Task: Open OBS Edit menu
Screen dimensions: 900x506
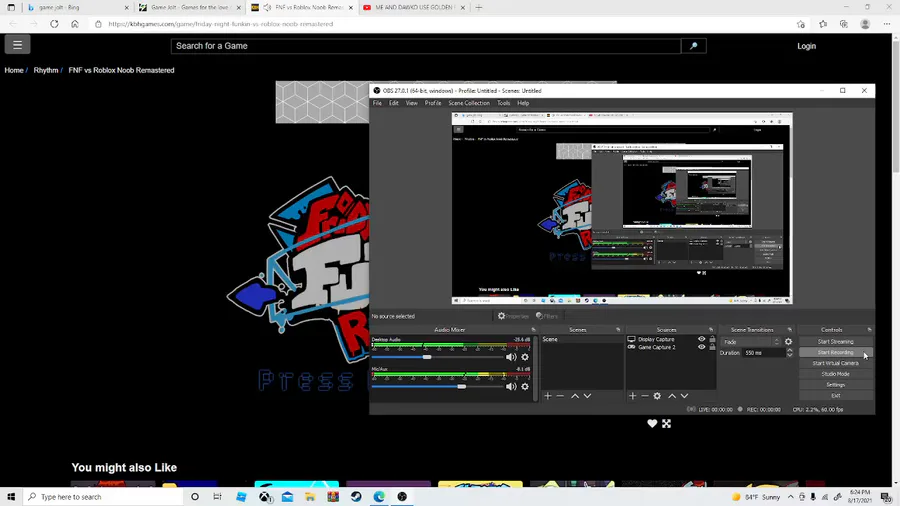Action: click(394, 103)
